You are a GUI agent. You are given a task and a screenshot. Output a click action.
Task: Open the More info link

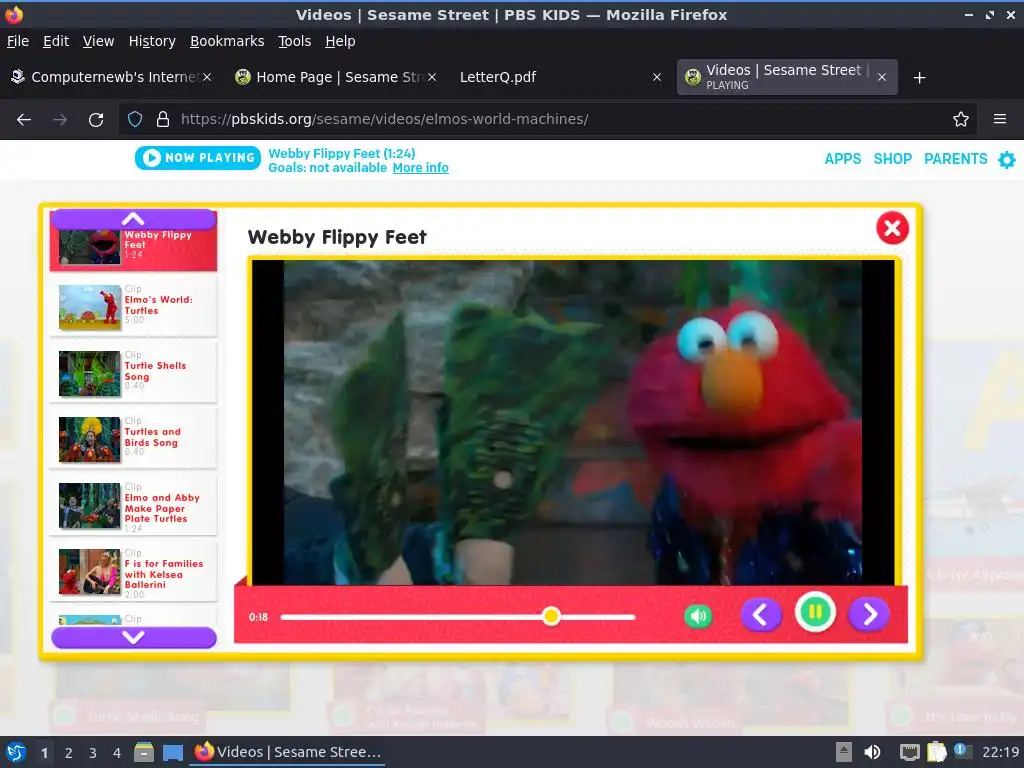[x=420, y=168]
